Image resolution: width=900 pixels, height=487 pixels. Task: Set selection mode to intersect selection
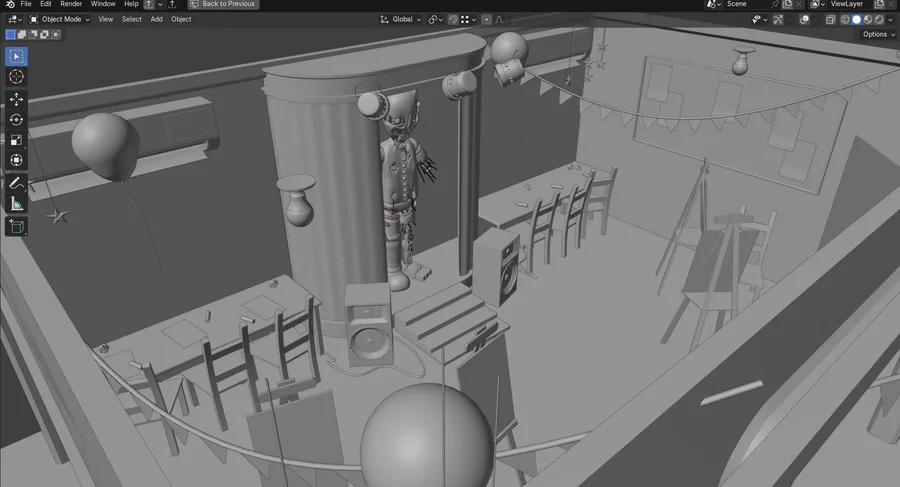pyautogui.click(x=56, y=34)
